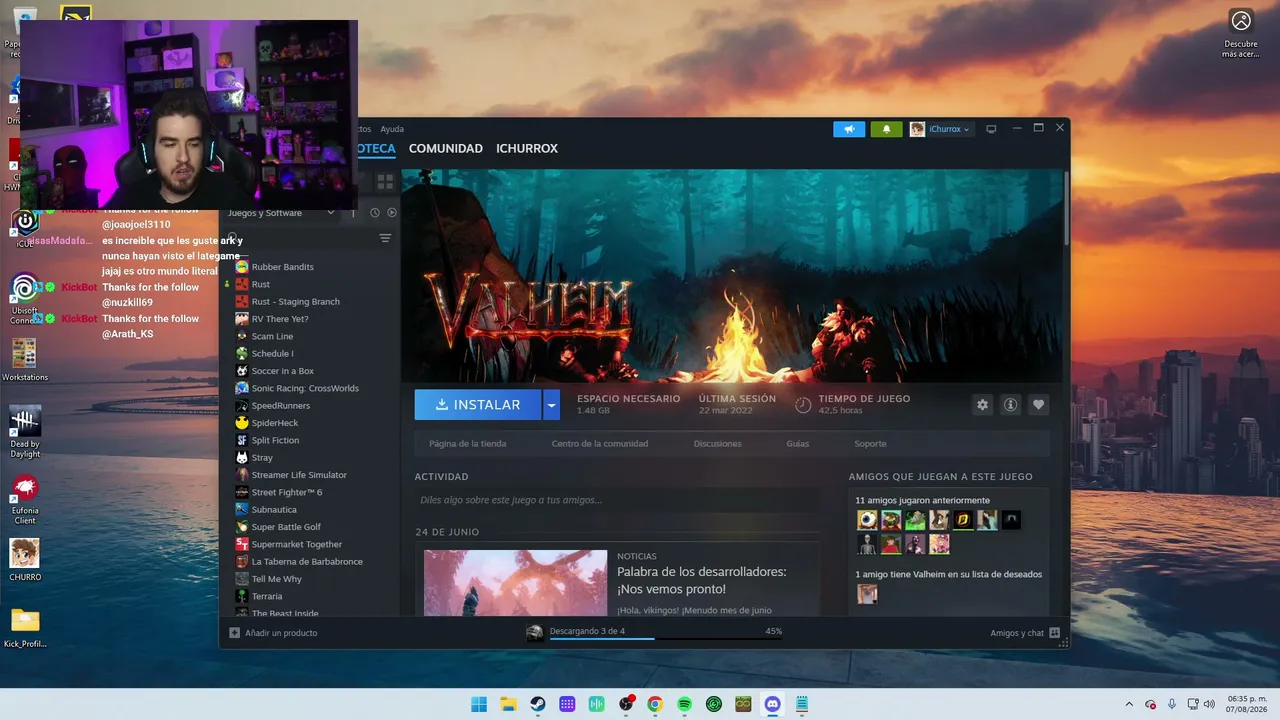Open the Valheim news thumbnail image

(x=515, y=582)
